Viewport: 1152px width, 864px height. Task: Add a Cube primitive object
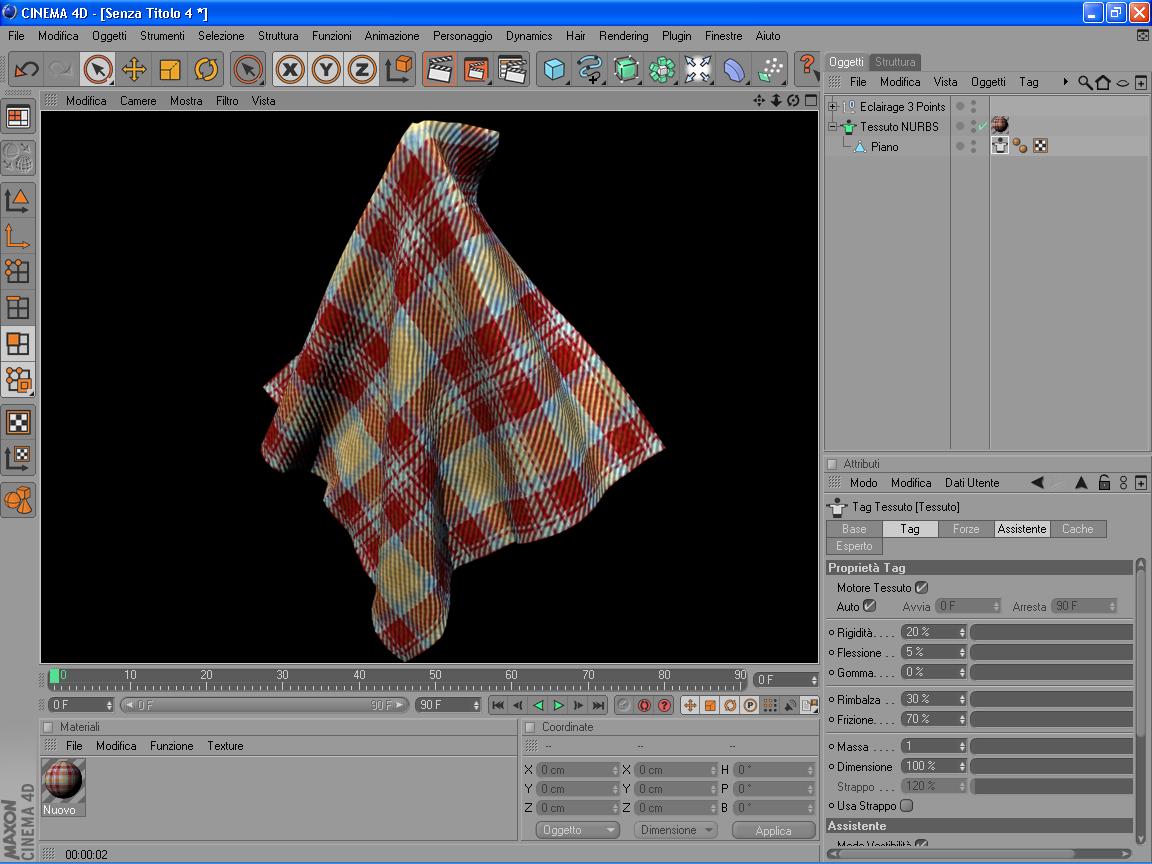554,69
